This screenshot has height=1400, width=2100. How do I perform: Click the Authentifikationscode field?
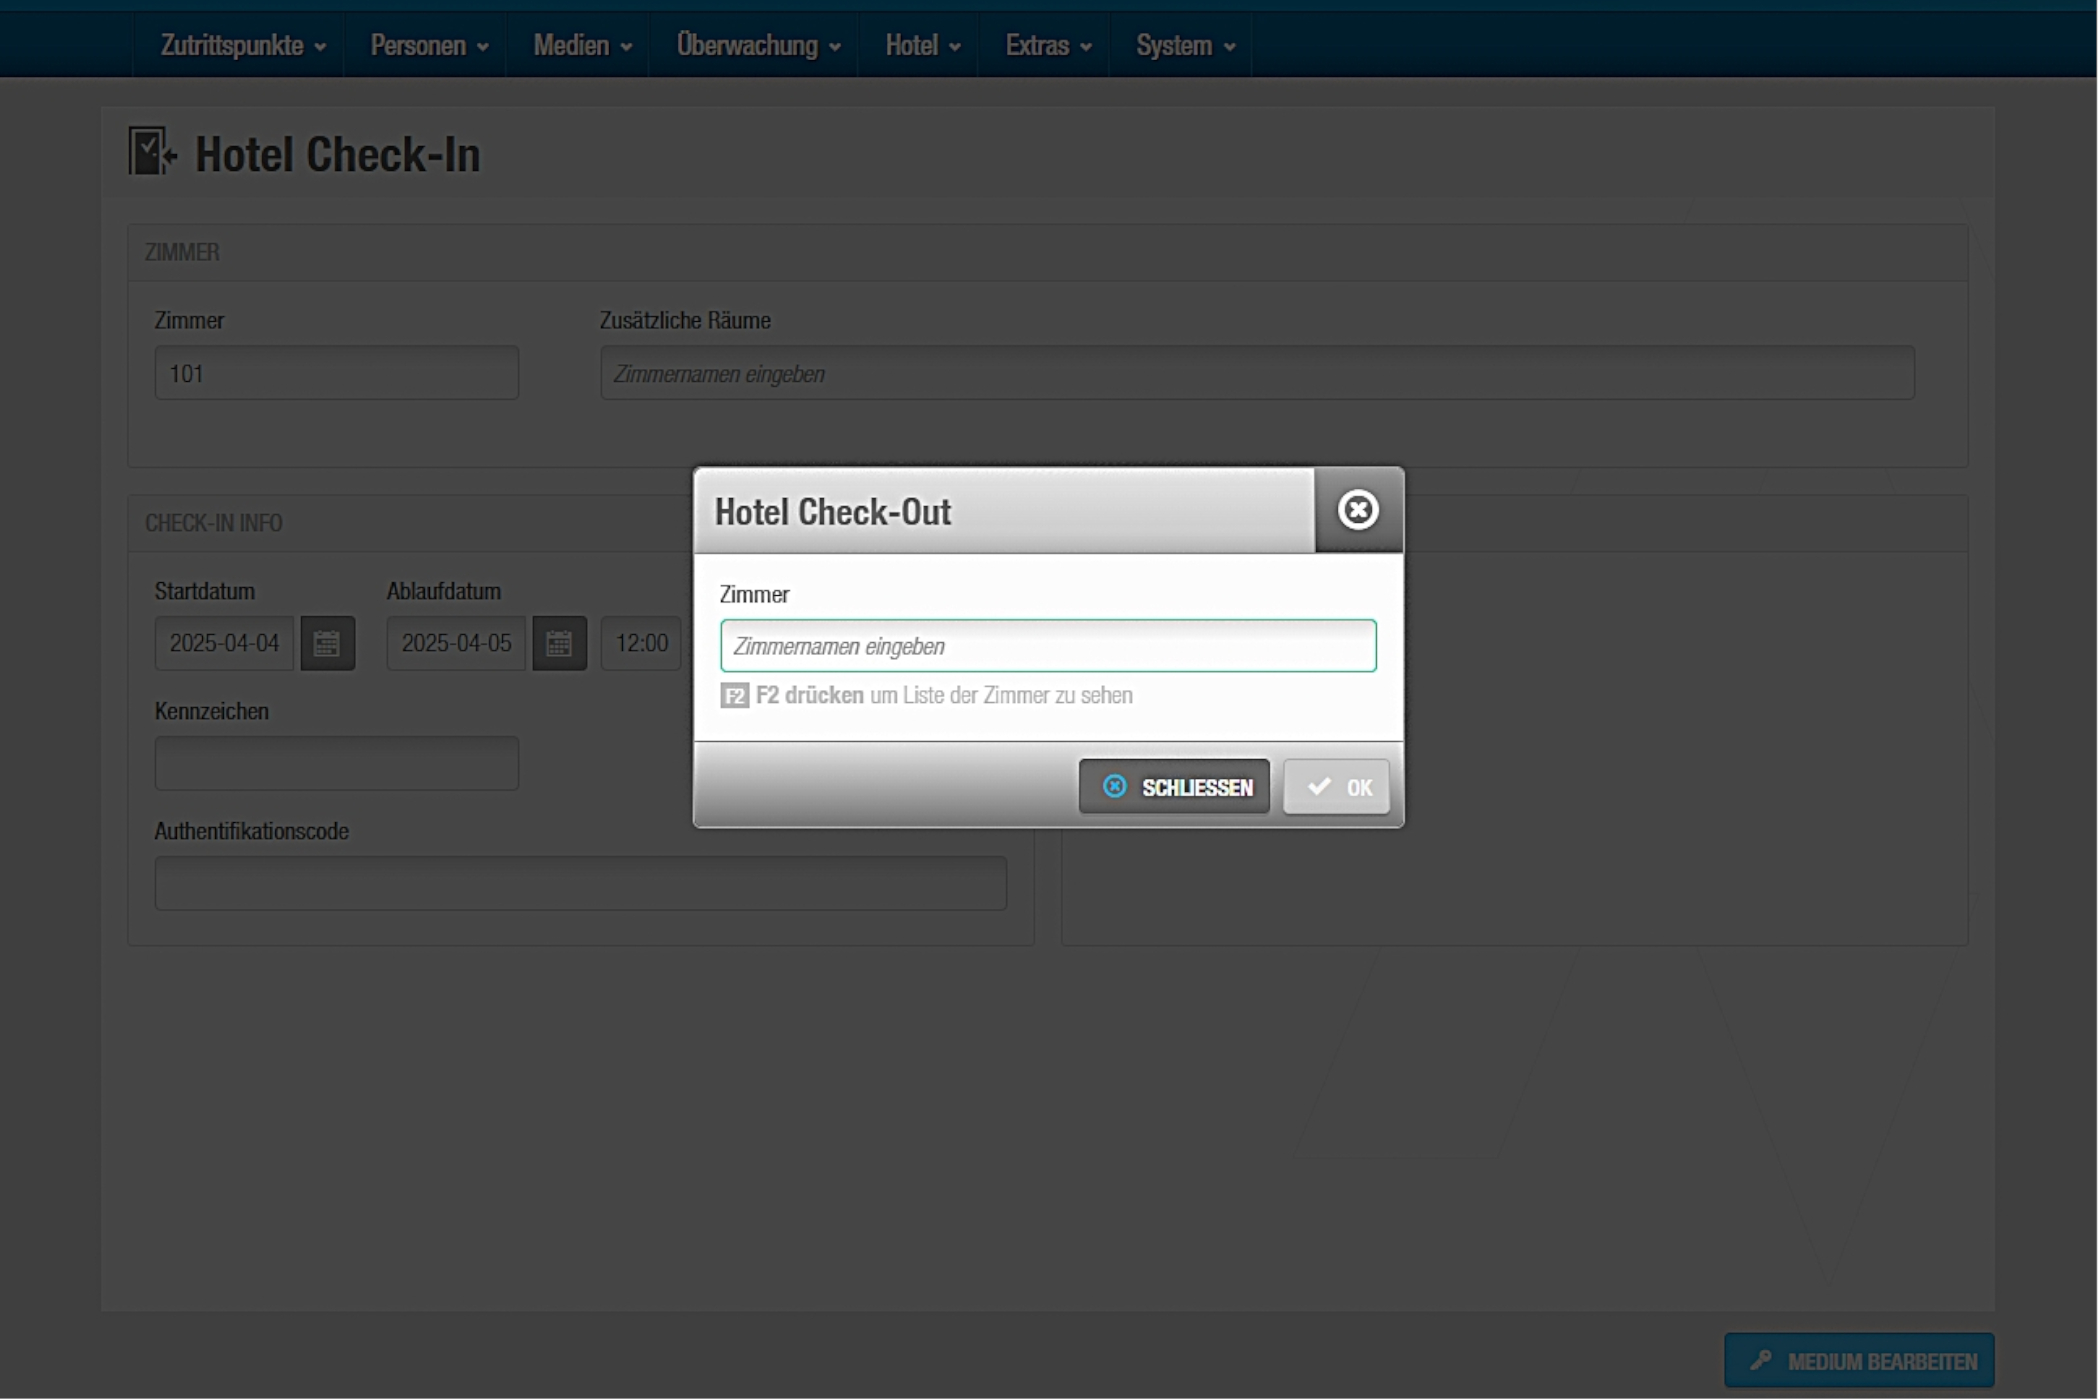click(580, 884)
